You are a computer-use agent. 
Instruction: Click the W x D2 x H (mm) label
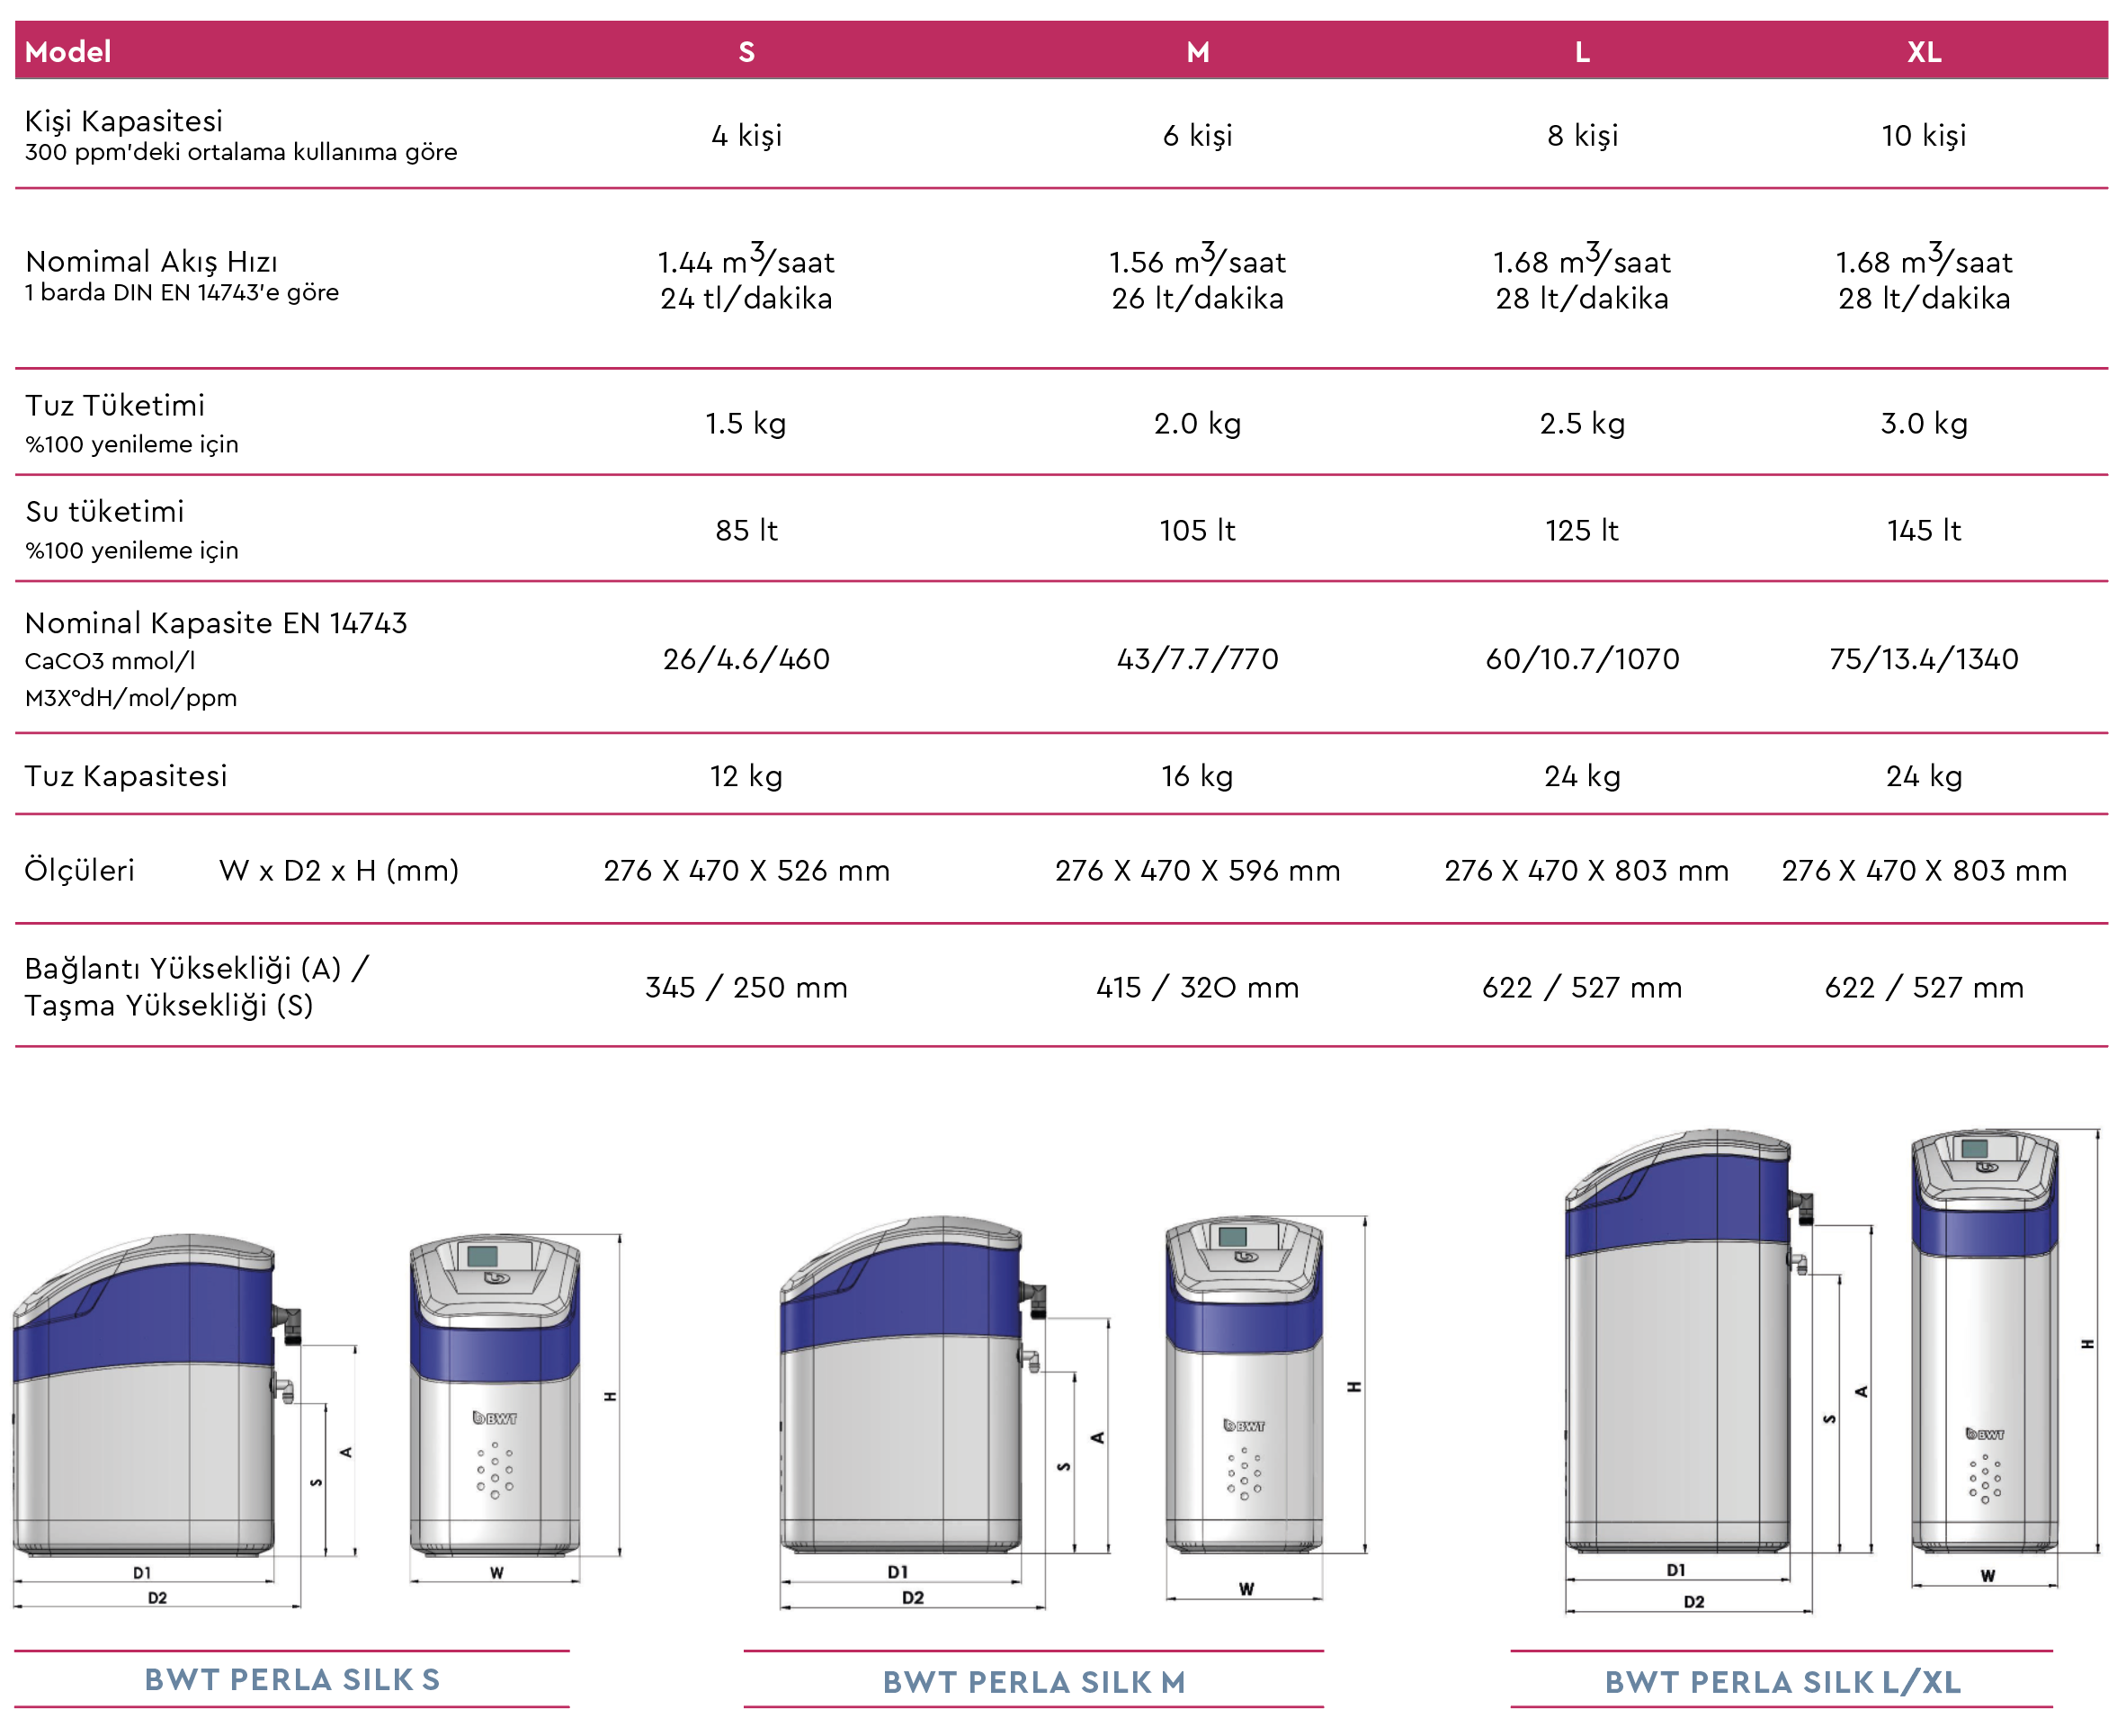pos(339,870)
